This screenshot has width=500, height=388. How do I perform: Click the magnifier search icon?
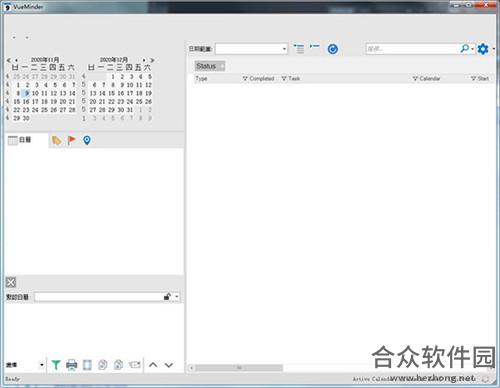tap(464, 49)
